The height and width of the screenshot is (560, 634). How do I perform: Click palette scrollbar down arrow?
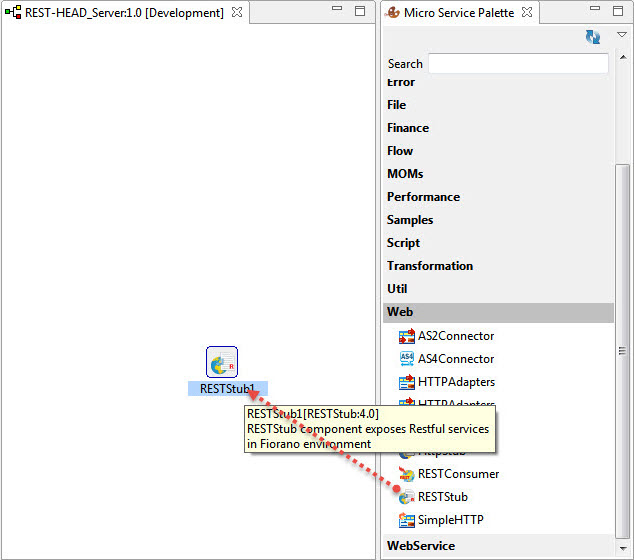[623, 549]
